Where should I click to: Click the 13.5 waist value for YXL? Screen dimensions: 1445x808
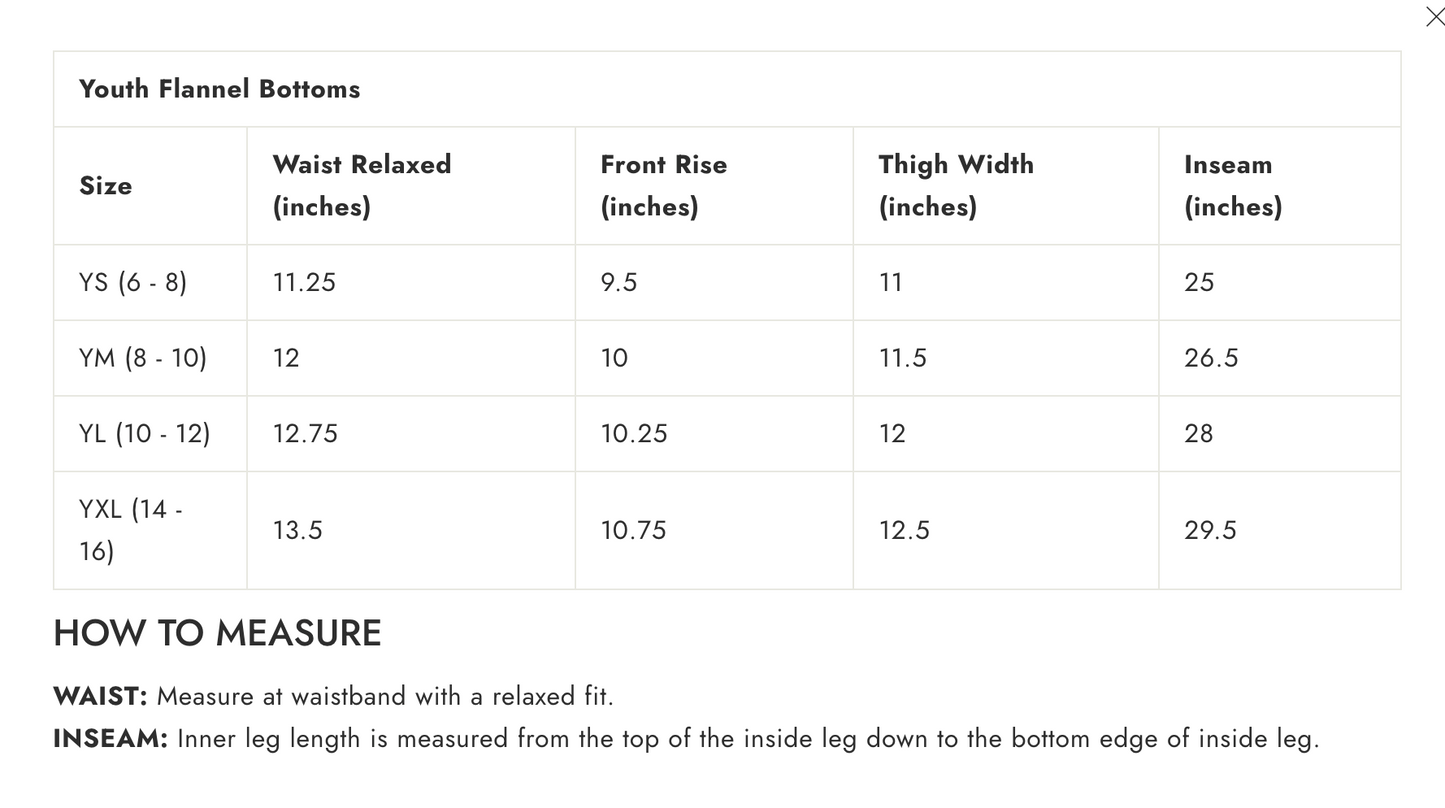pyautogui.click(x=298, y=530)
